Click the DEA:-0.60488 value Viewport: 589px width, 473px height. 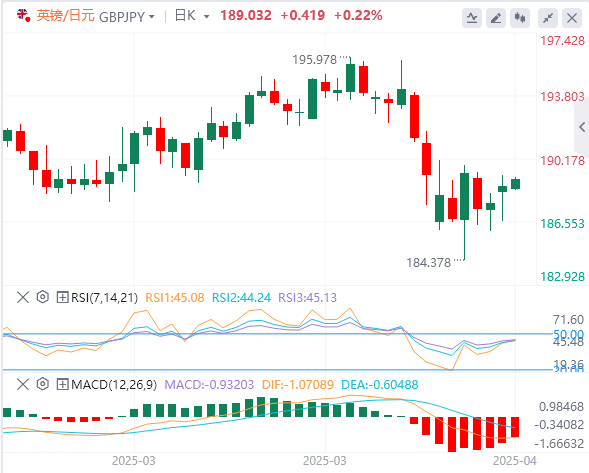[x=379, y=385]
